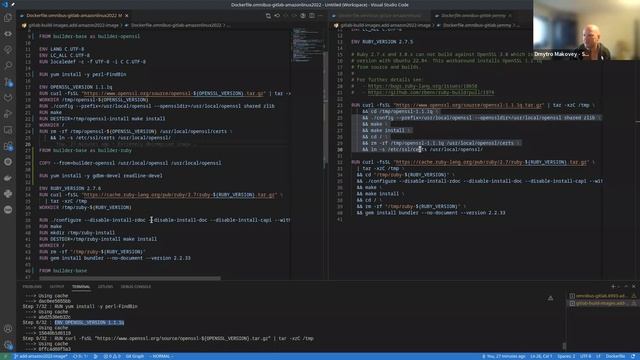
Task: Switch to the Debug Console tab
Action: tap(136, 287)
